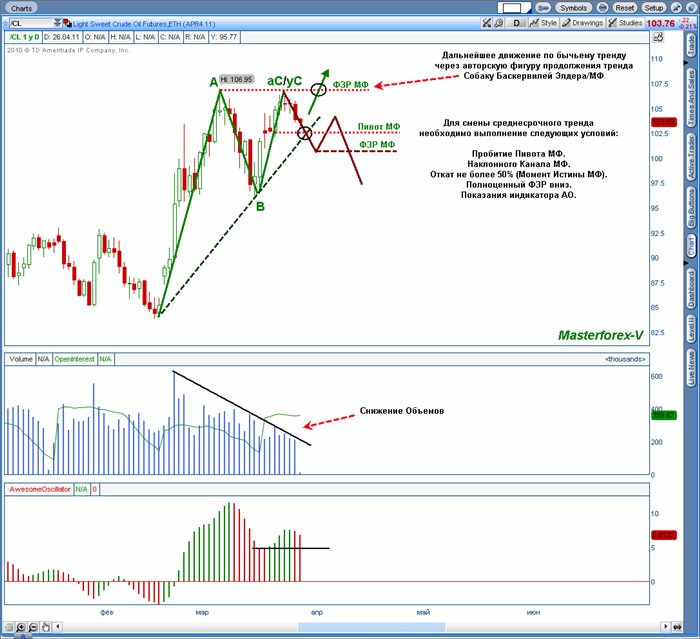Click the Y: 95.77 value cell
Viewport: 700px width, 639px height.
pos(224,37)
